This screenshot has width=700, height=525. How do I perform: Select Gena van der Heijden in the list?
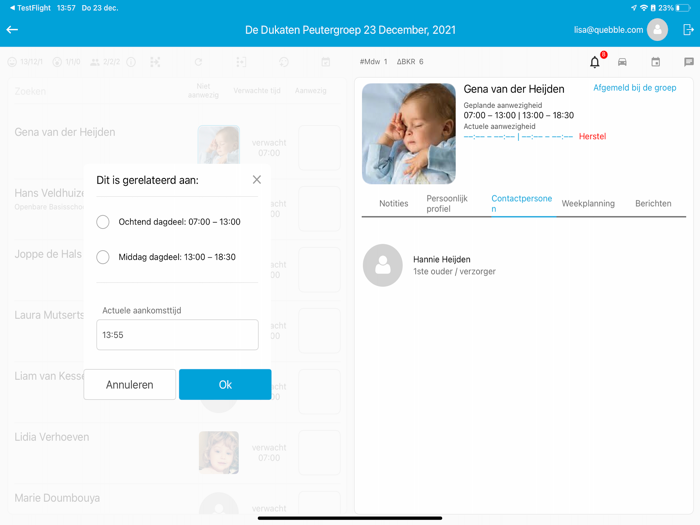point(65,132)
